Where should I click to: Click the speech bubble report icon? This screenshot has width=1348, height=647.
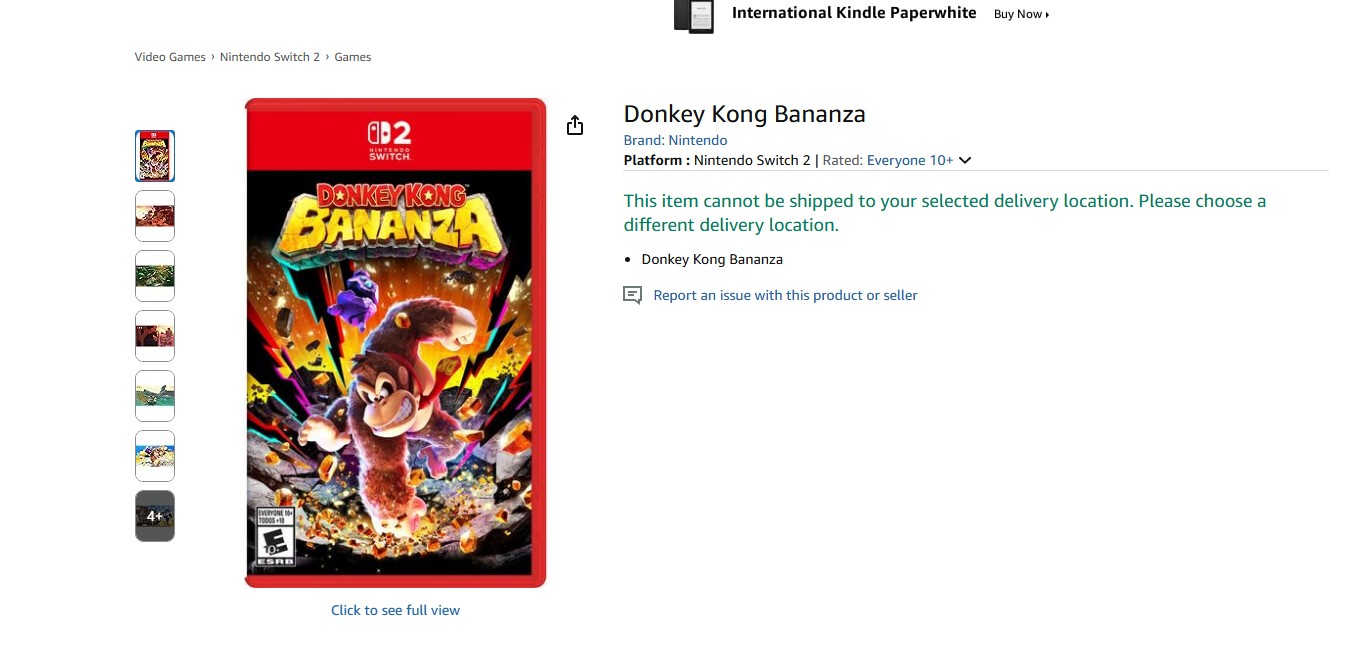632,295
